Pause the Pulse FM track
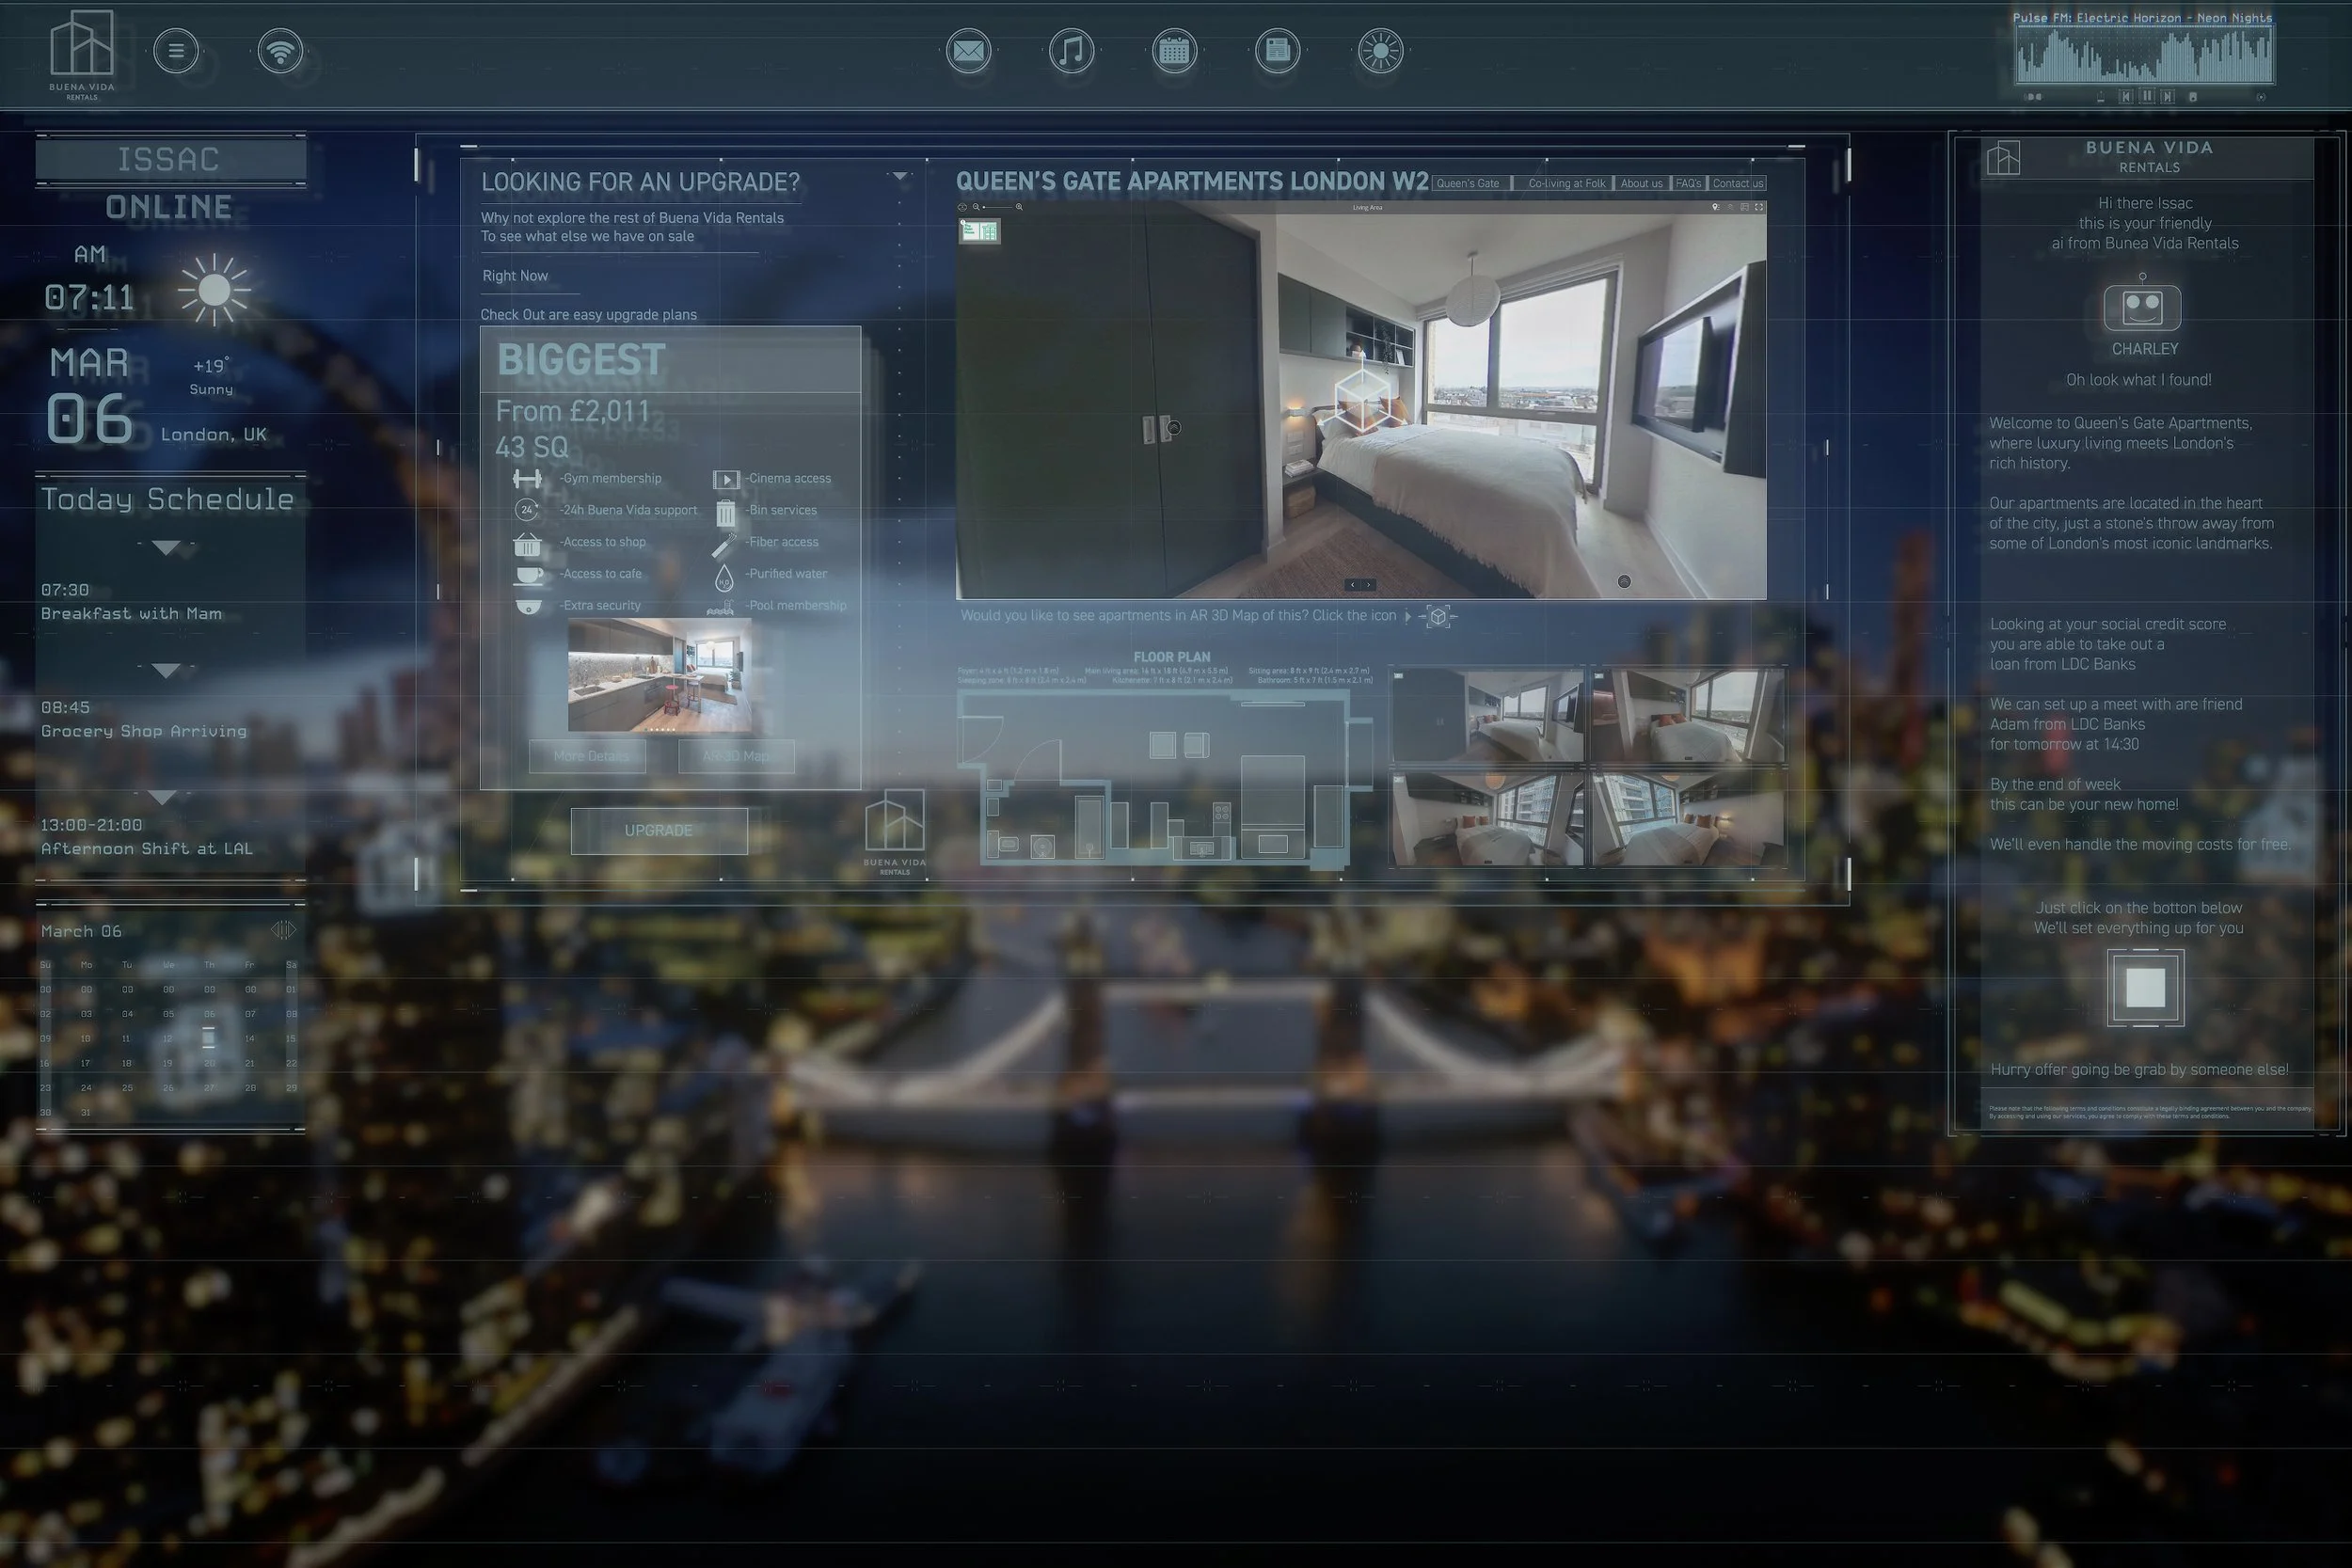The height and width of the screenshot is (1568, 2352). (2147, 97)
